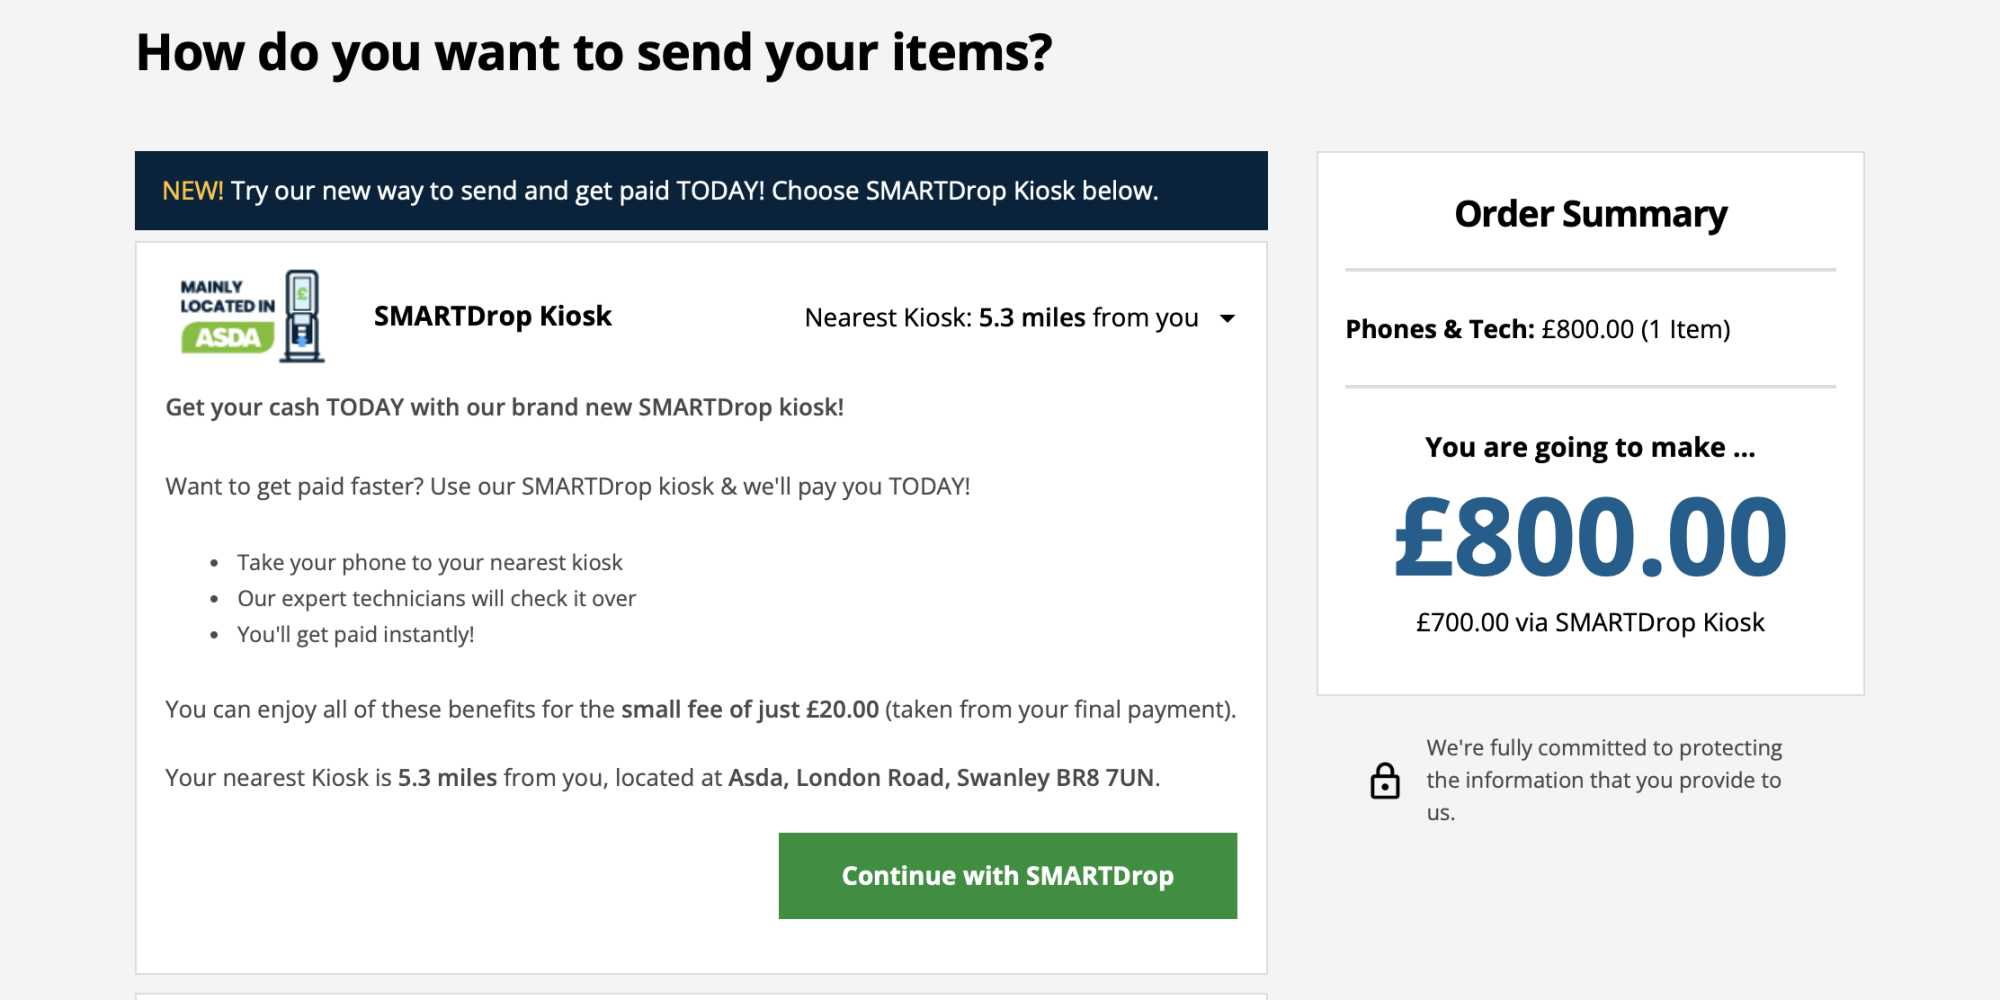Click the large £800.00 total amount

[1590, 538]
